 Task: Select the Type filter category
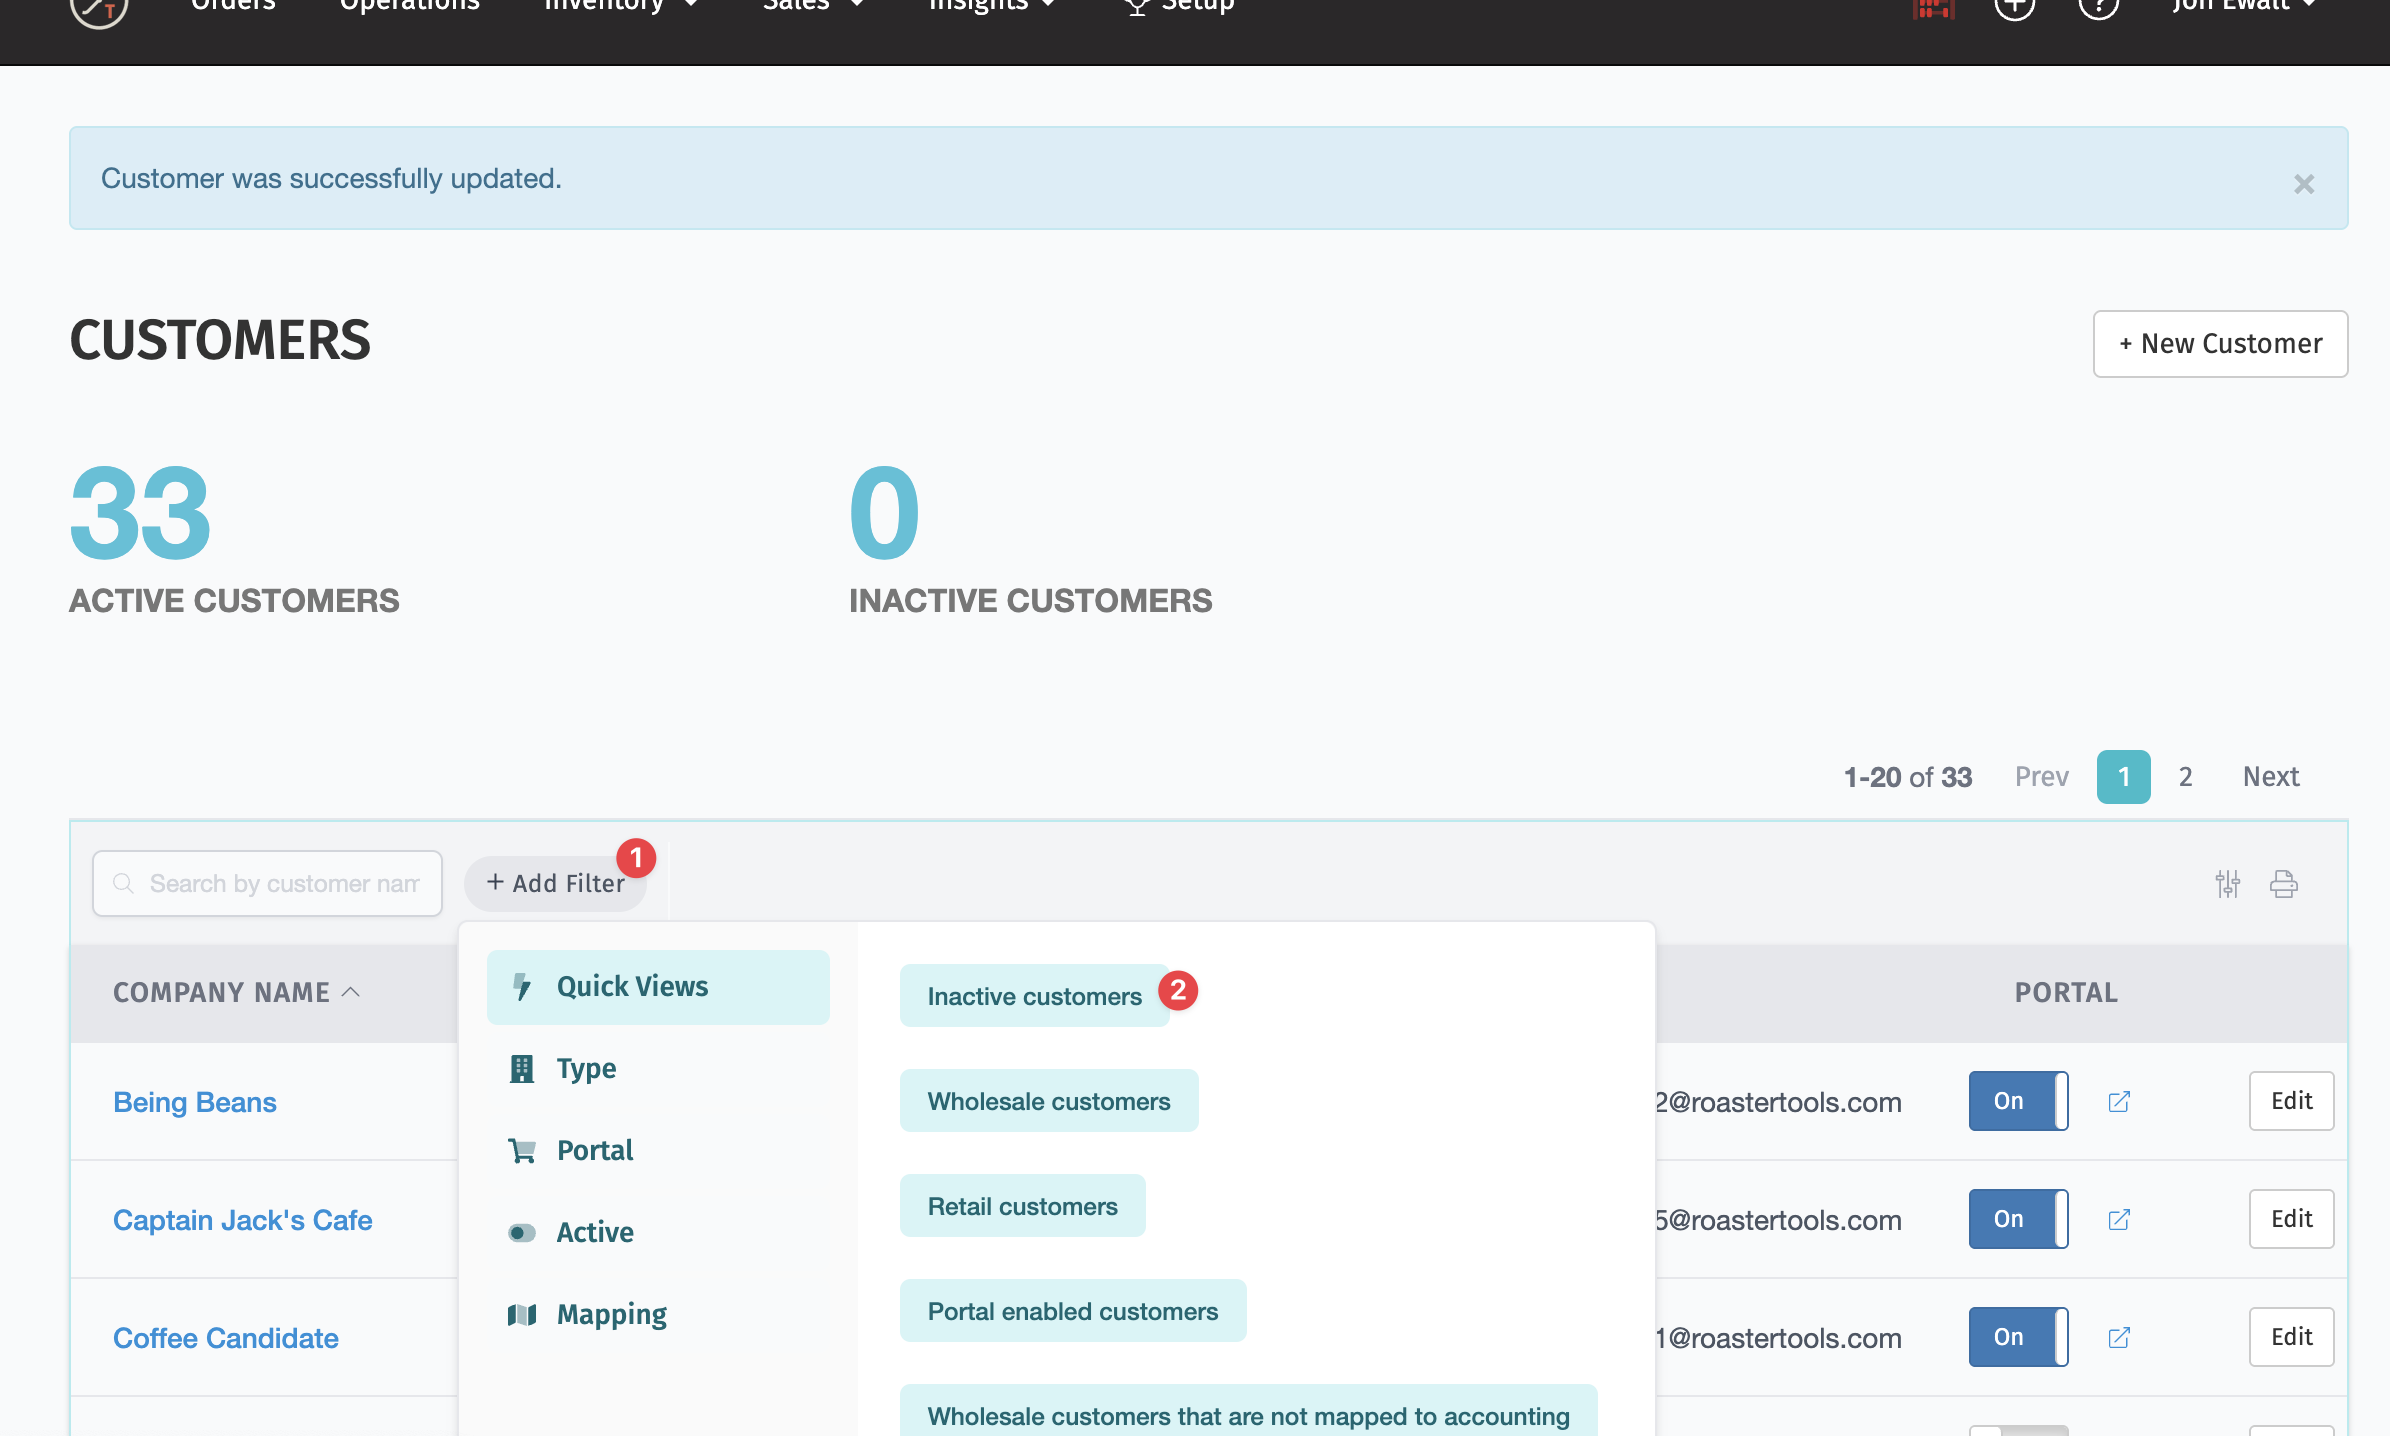tap(586, 1068)
